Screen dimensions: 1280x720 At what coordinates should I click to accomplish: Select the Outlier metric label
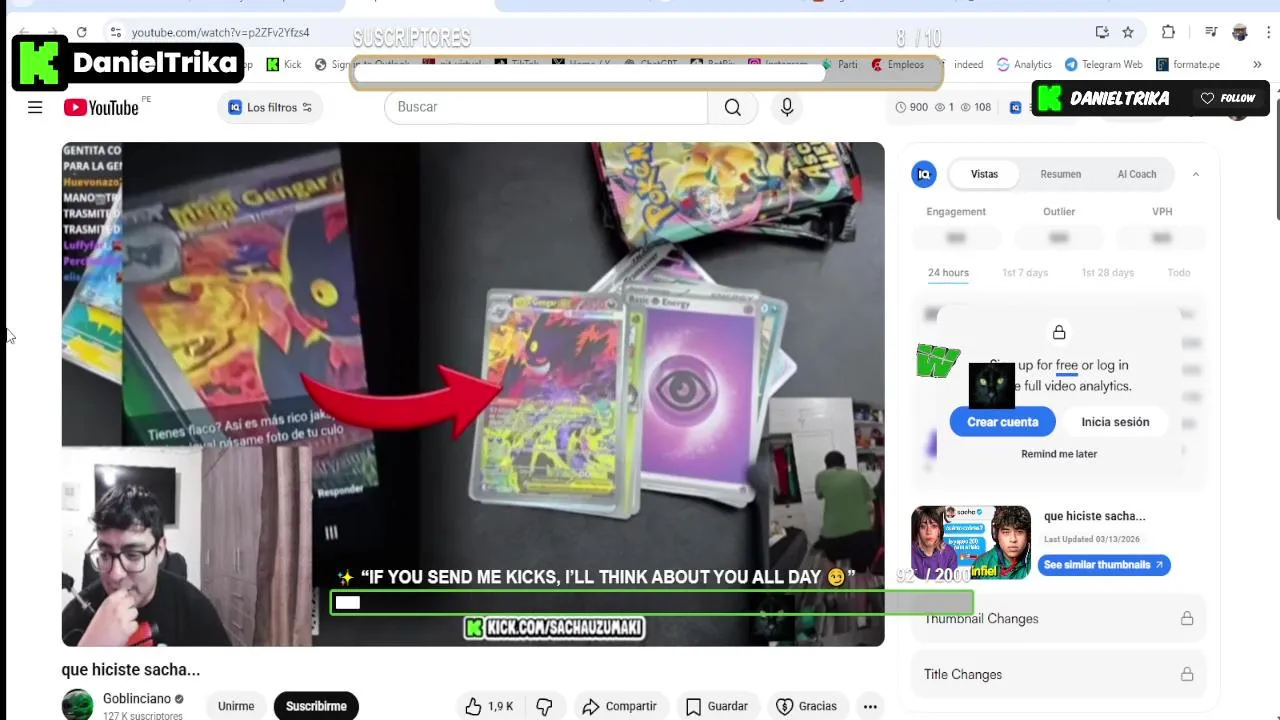tap(1059, 212)
